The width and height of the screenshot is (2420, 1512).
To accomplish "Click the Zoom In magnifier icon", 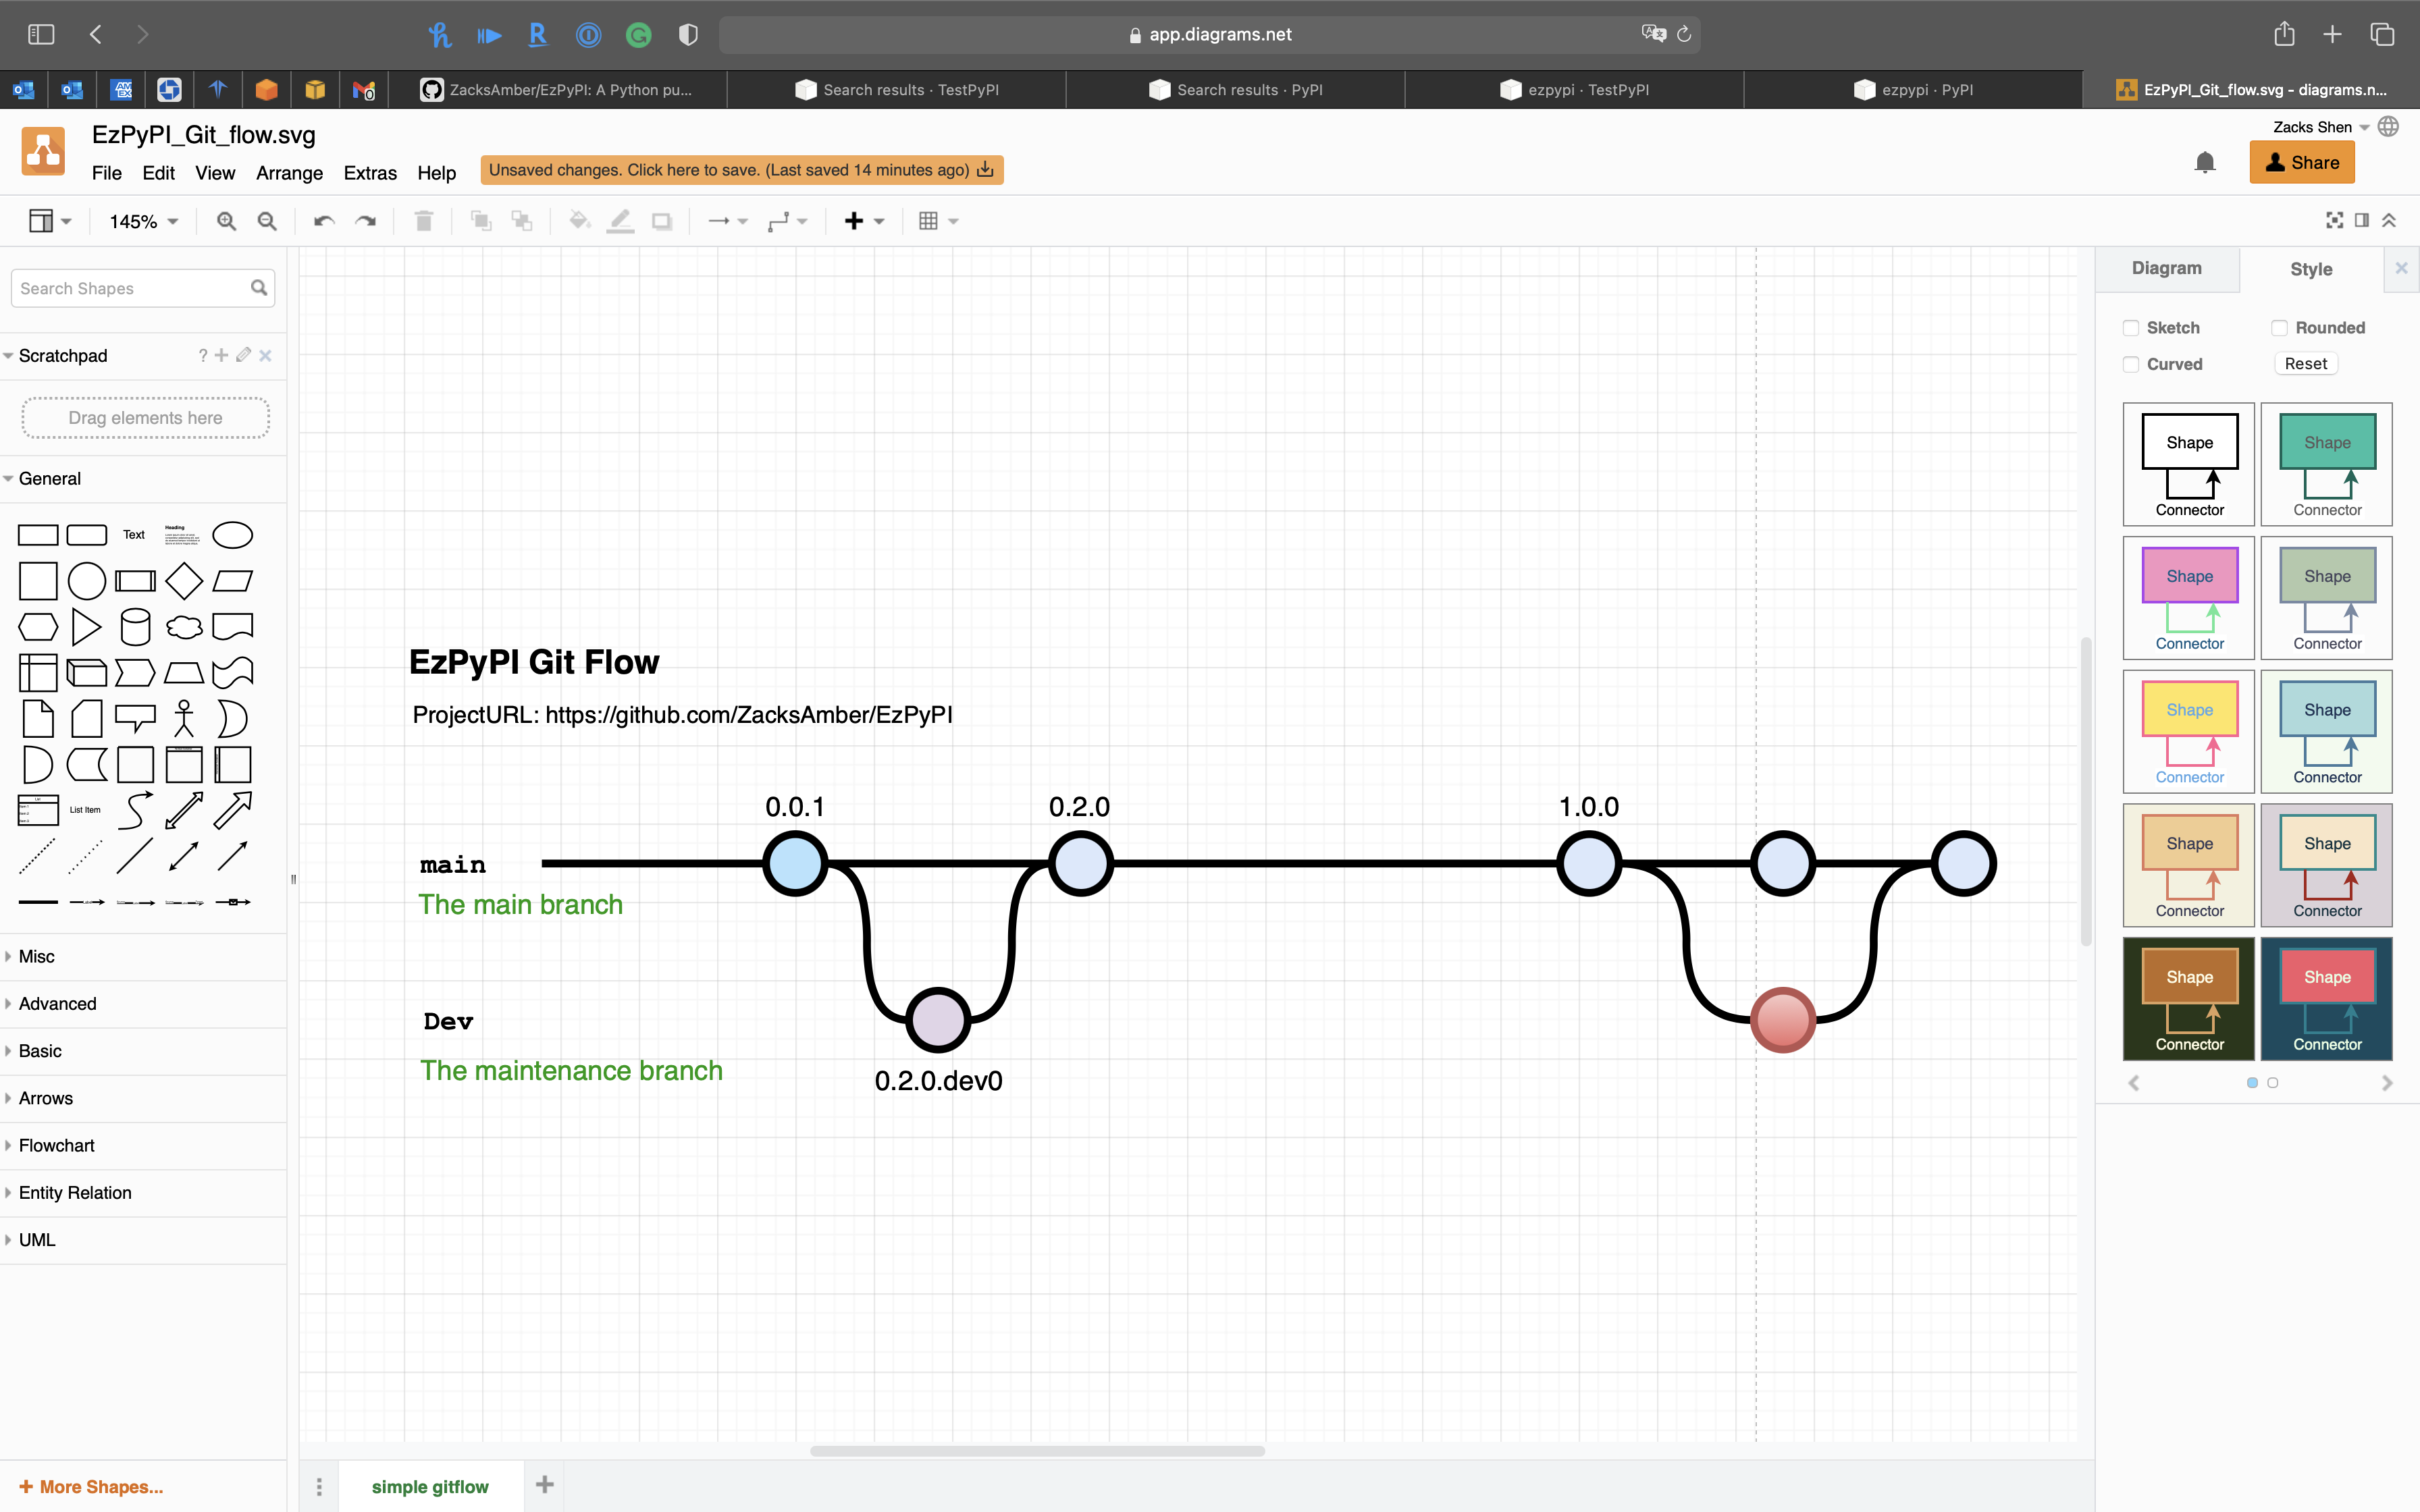I will [226, 221].
